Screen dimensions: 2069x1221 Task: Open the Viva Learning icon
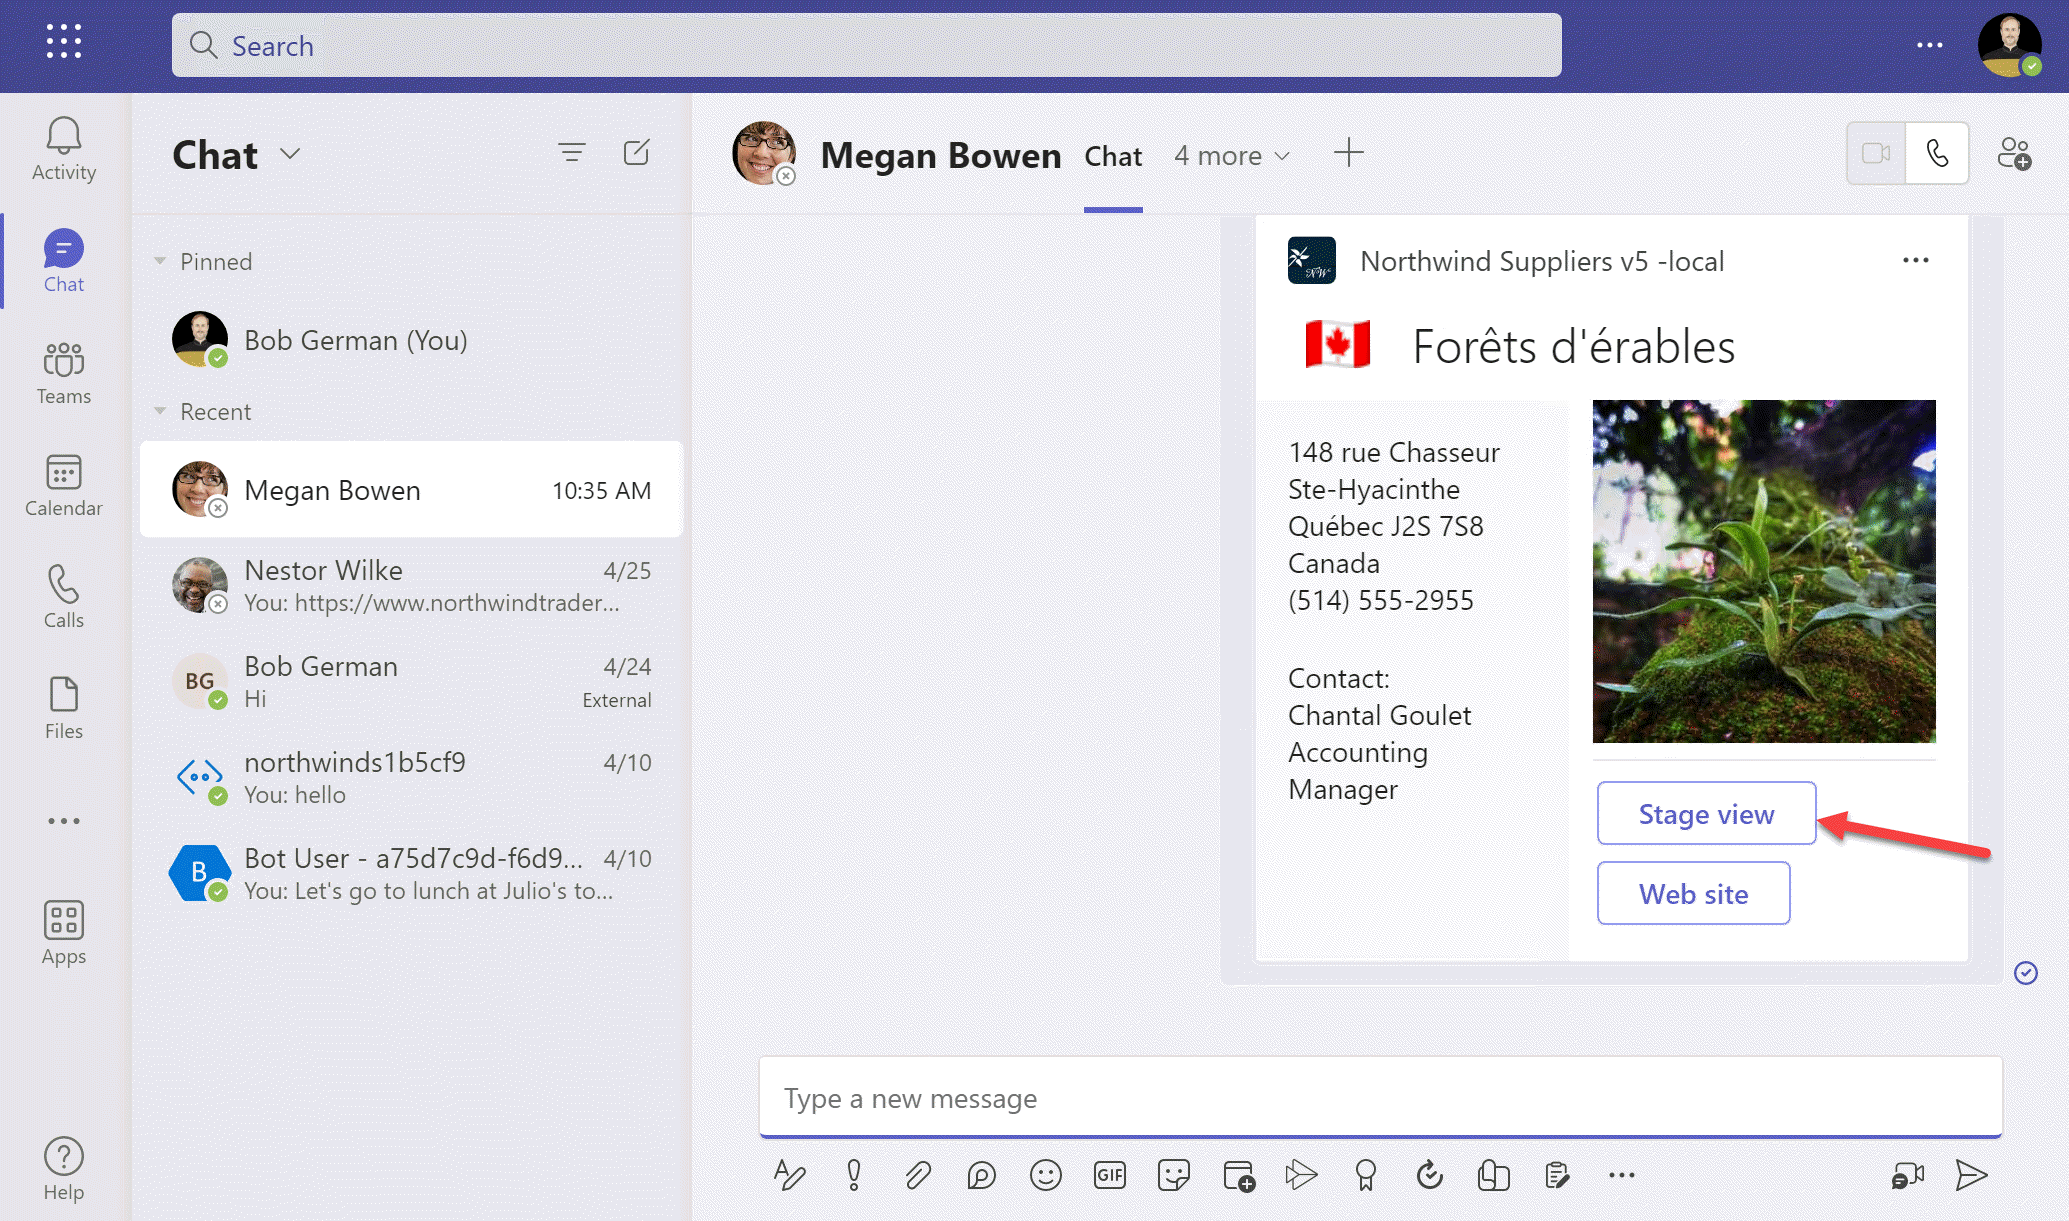click(1494, 1175)
